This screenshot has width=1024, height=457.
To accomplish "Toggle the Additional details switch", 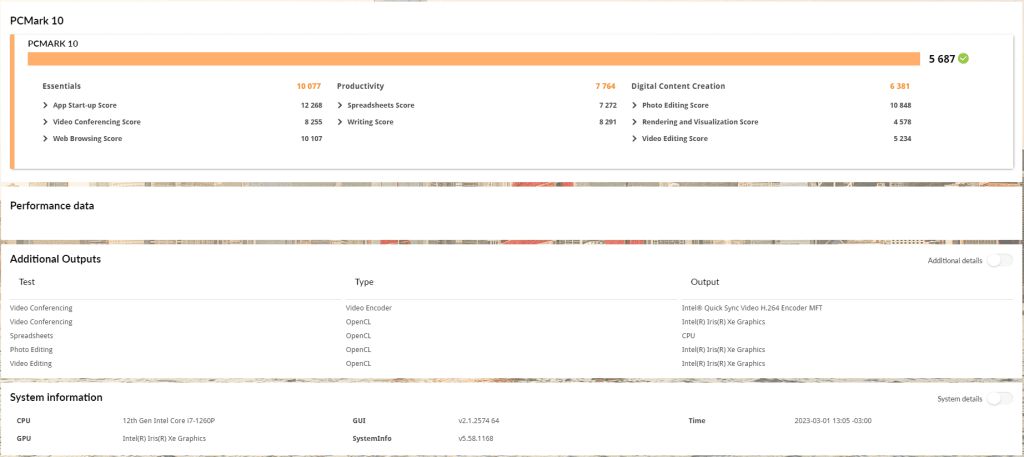I will tap(998, 260).
